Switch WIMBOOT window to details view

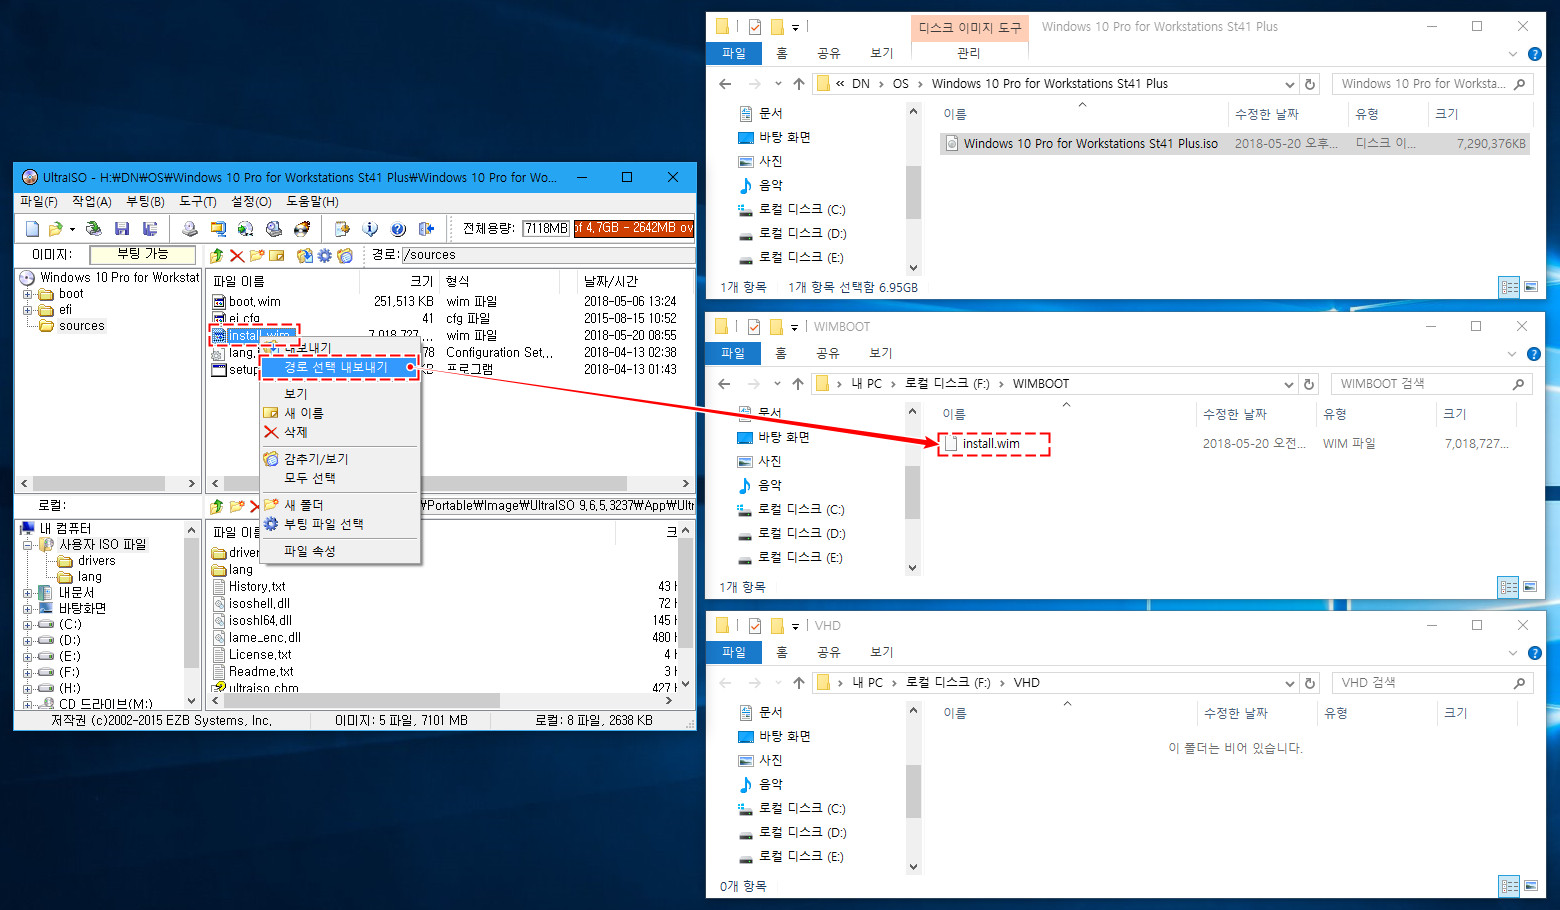coord(1509,587)
